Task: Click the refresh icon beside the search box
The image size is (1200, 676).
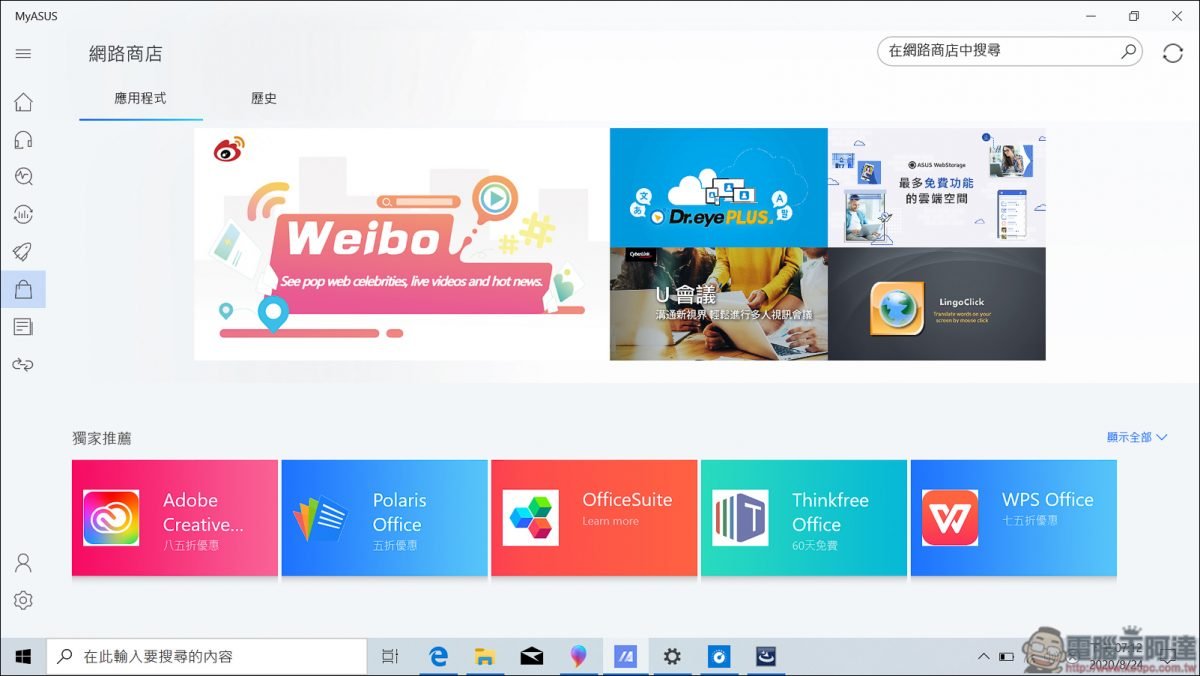Action: point(1173,53)
